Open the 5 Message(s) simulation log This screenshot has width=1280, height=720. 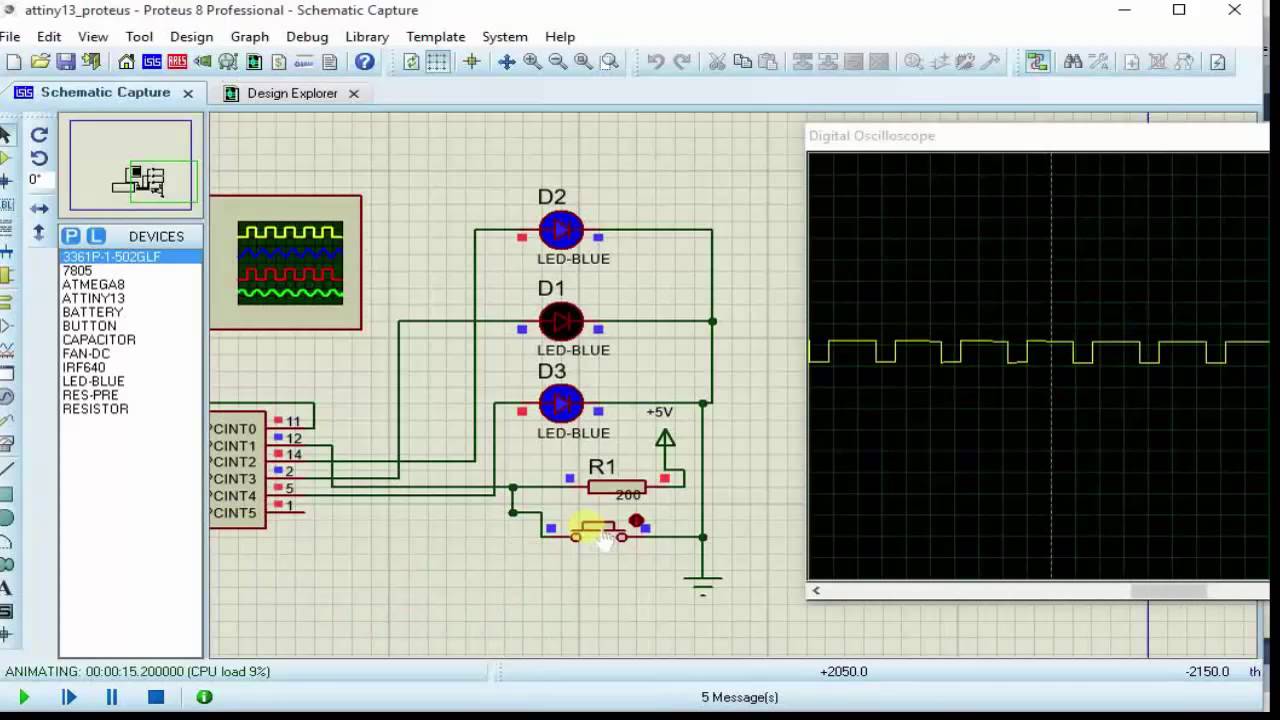[739, 697]
